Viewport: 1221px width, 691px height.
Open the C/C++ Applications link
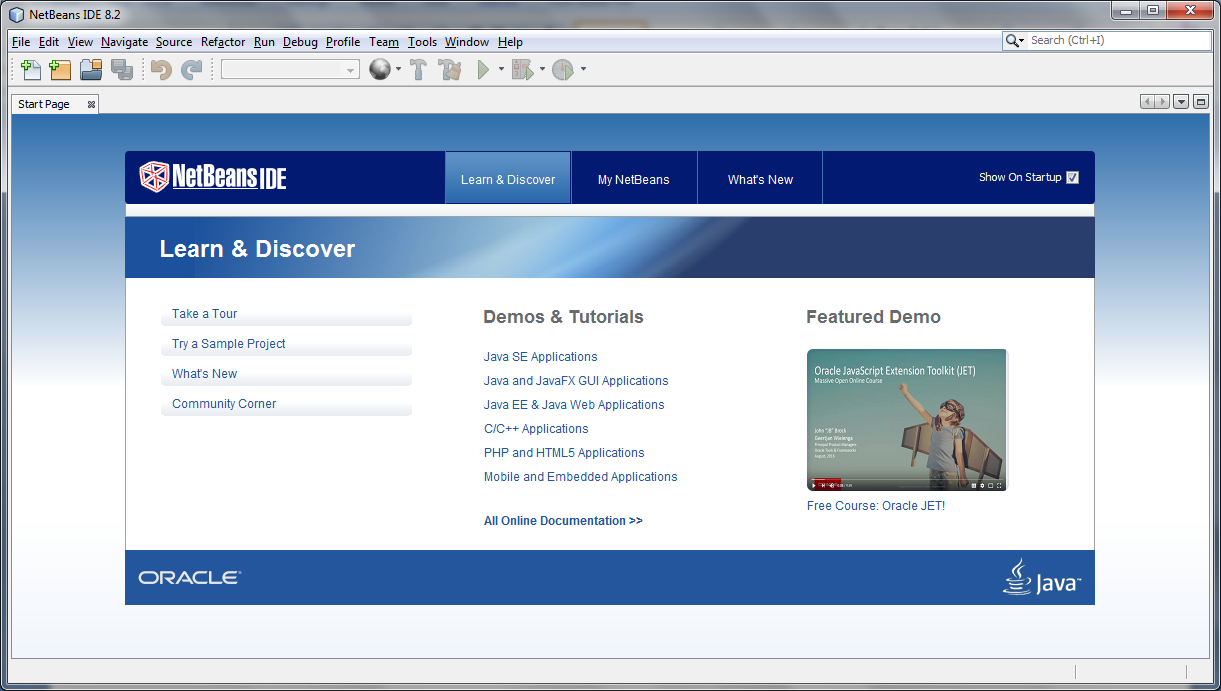pos(536,429)
